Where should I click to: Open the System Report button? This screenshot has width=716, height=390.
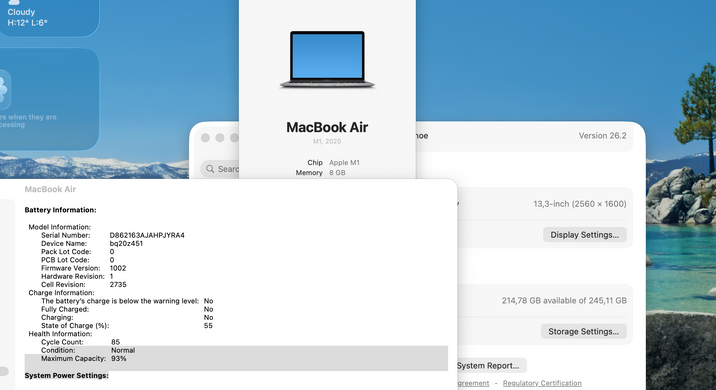point(491,366)
